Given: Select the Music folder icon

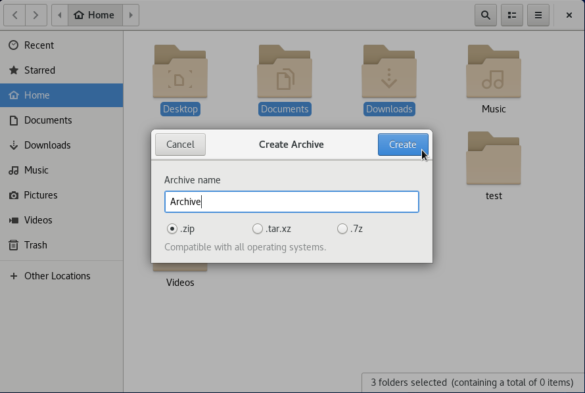Looking at the screenshot, I should tap(493, 71).
